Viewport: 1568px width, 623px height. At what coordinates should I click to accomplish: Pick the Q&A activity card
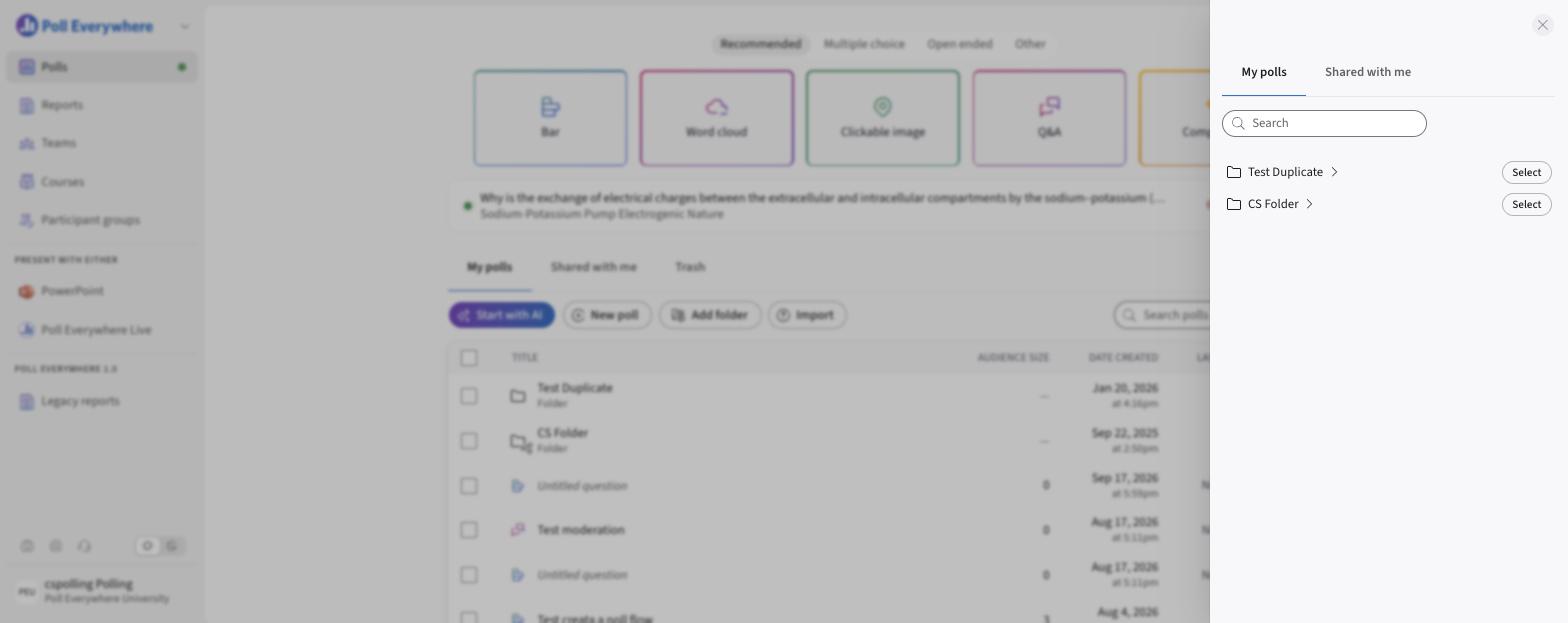tap(1049, 118)
